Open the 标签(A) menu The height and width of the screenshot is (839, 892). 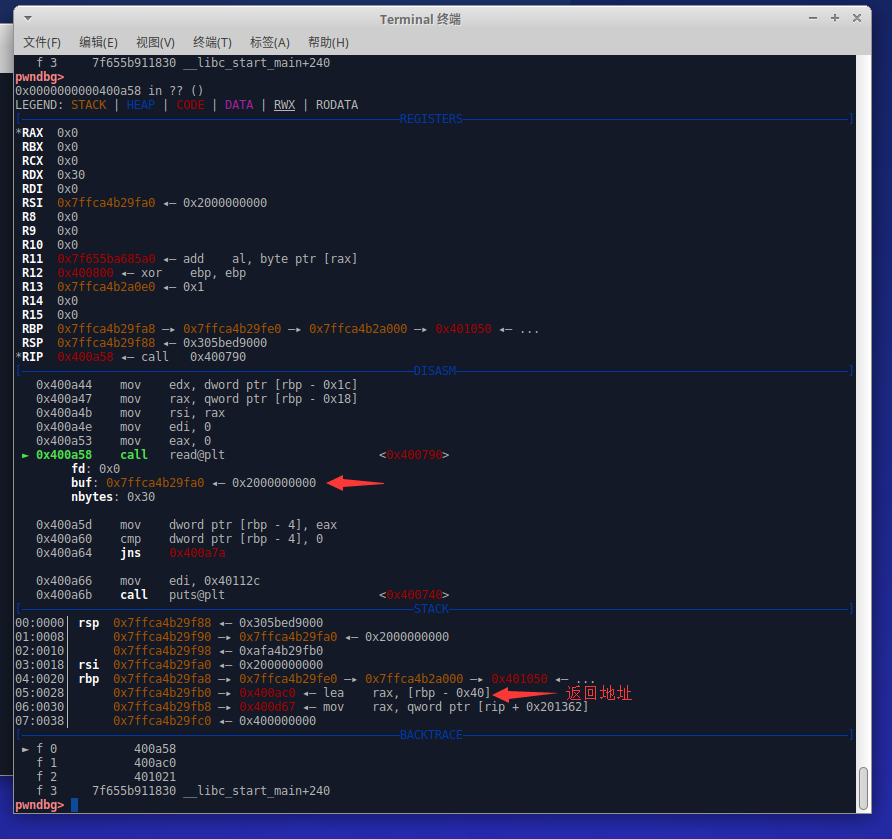coord(269,42)
